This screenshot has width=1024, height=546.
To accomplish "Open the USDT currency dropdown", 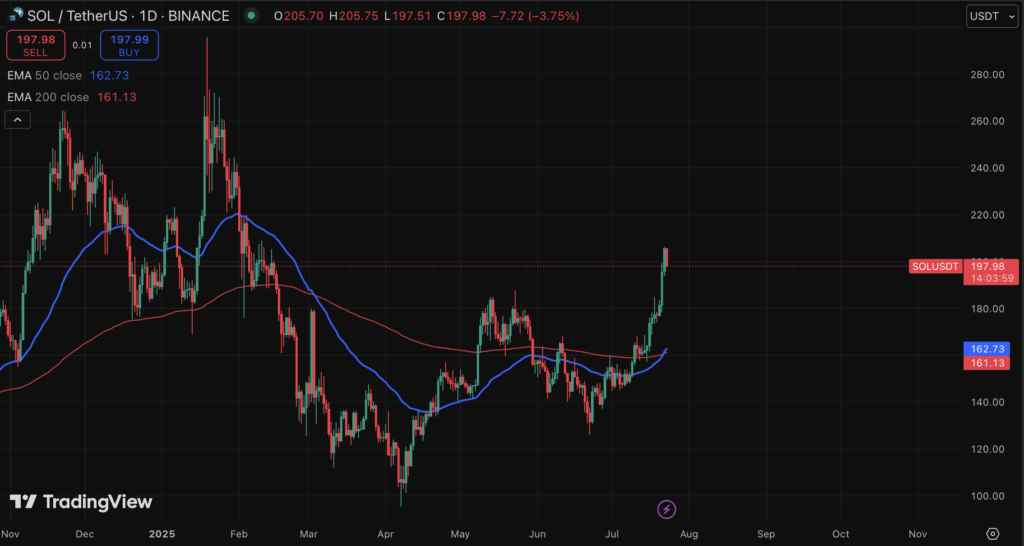I will click(991, 16).
